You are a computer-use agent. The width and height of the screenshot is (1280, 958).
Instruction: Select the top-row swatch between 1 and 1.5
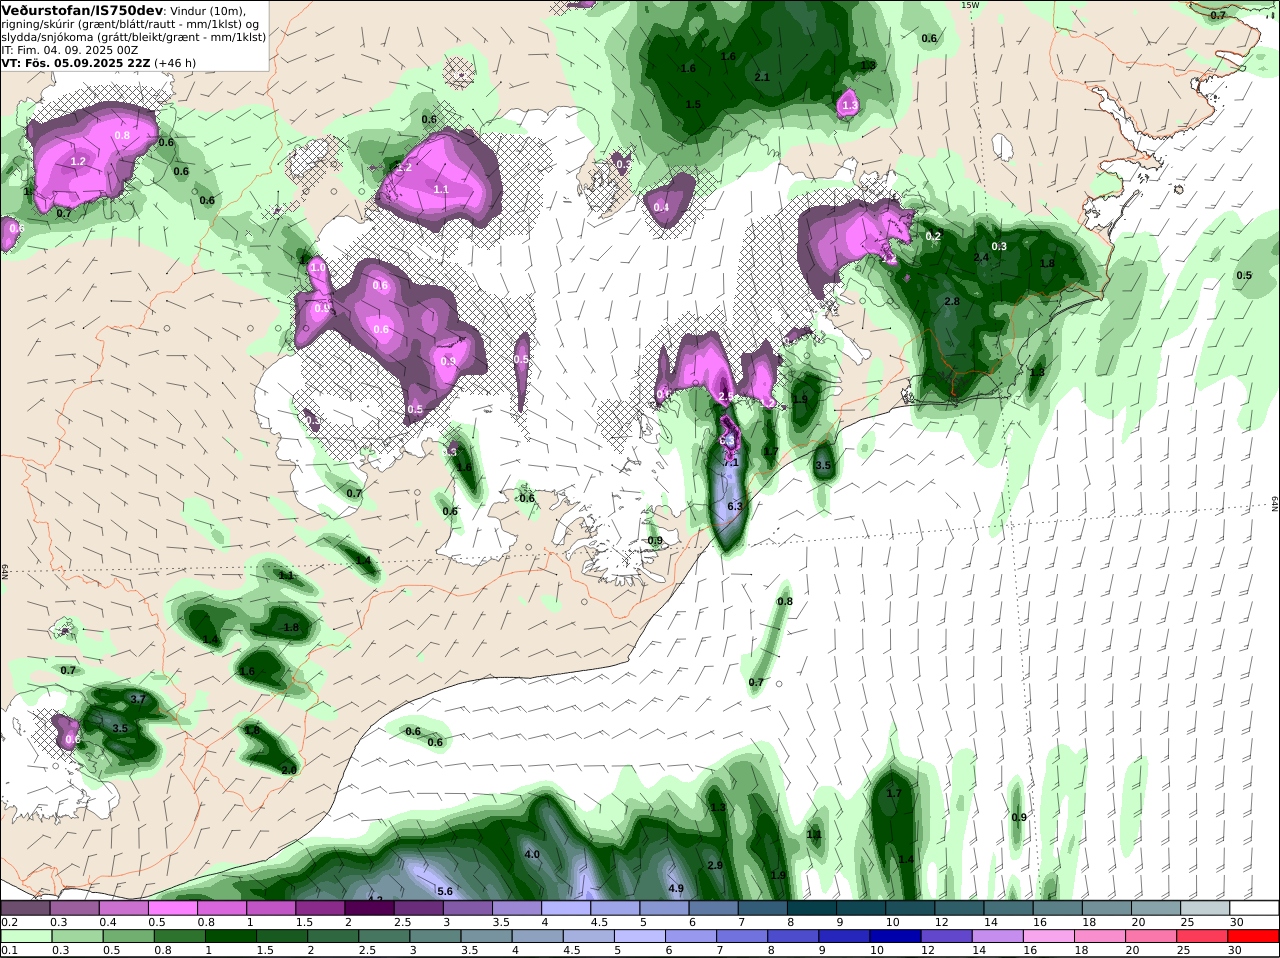[x=271, y=908]
